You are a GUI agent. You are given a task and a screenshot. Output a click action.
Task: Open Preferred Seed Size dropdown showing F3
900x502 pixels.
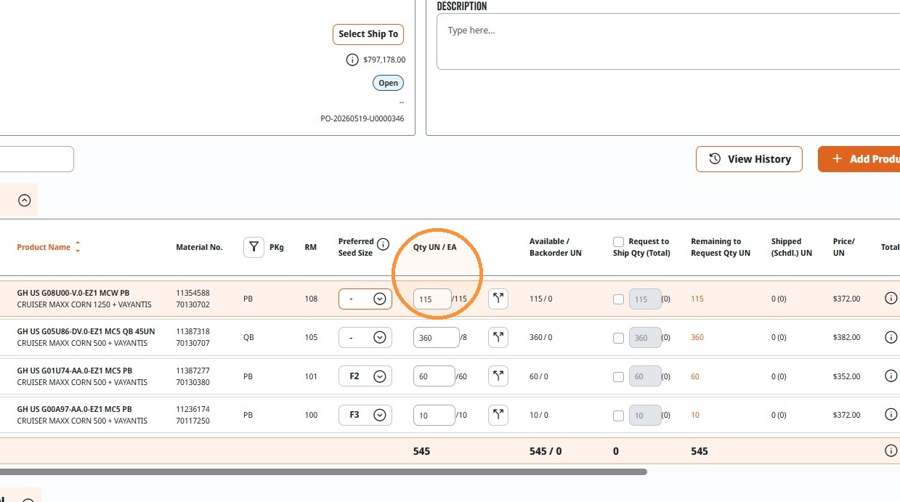click(365, 415)
